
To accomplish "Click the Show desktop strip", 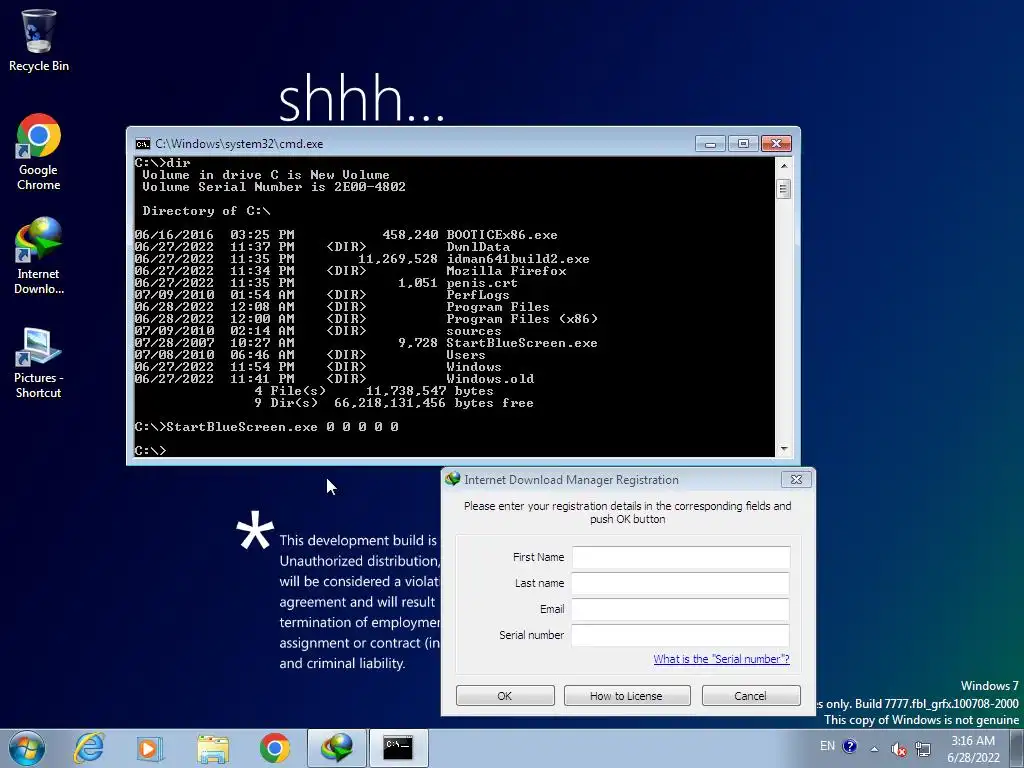I will pos(1017,748).
